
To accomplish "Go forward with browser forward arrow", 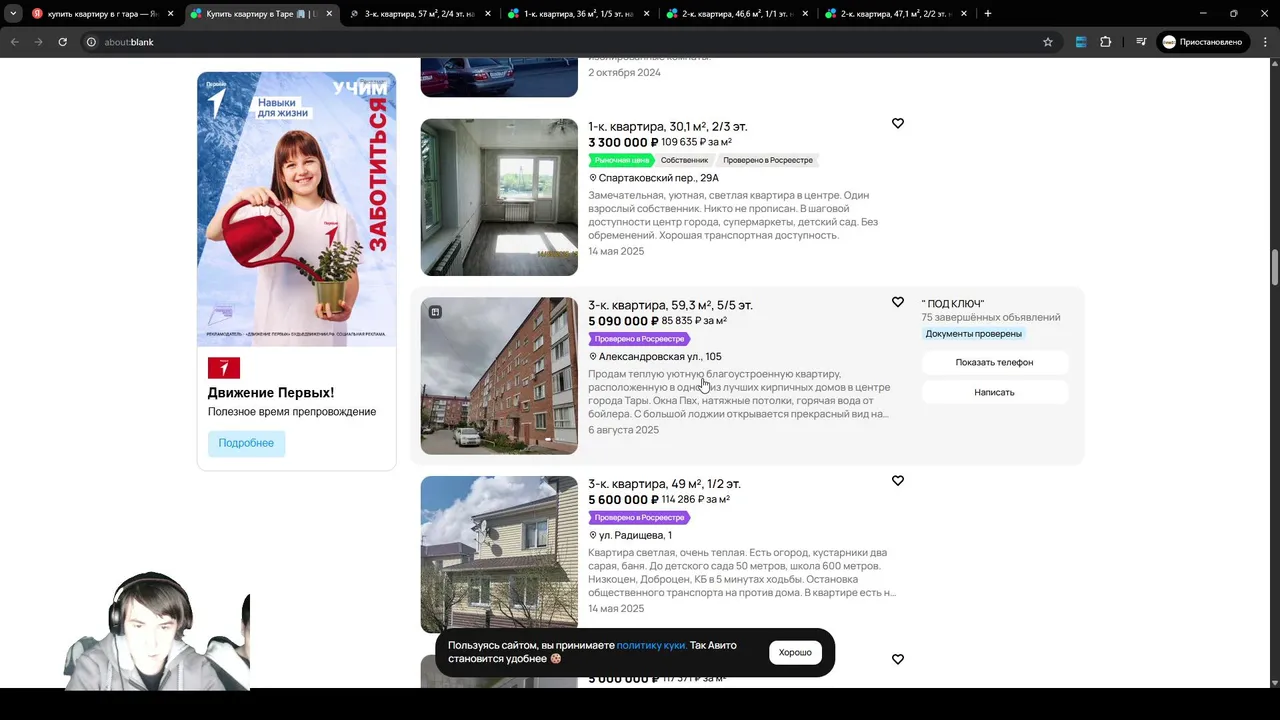I will pos(38,42).
